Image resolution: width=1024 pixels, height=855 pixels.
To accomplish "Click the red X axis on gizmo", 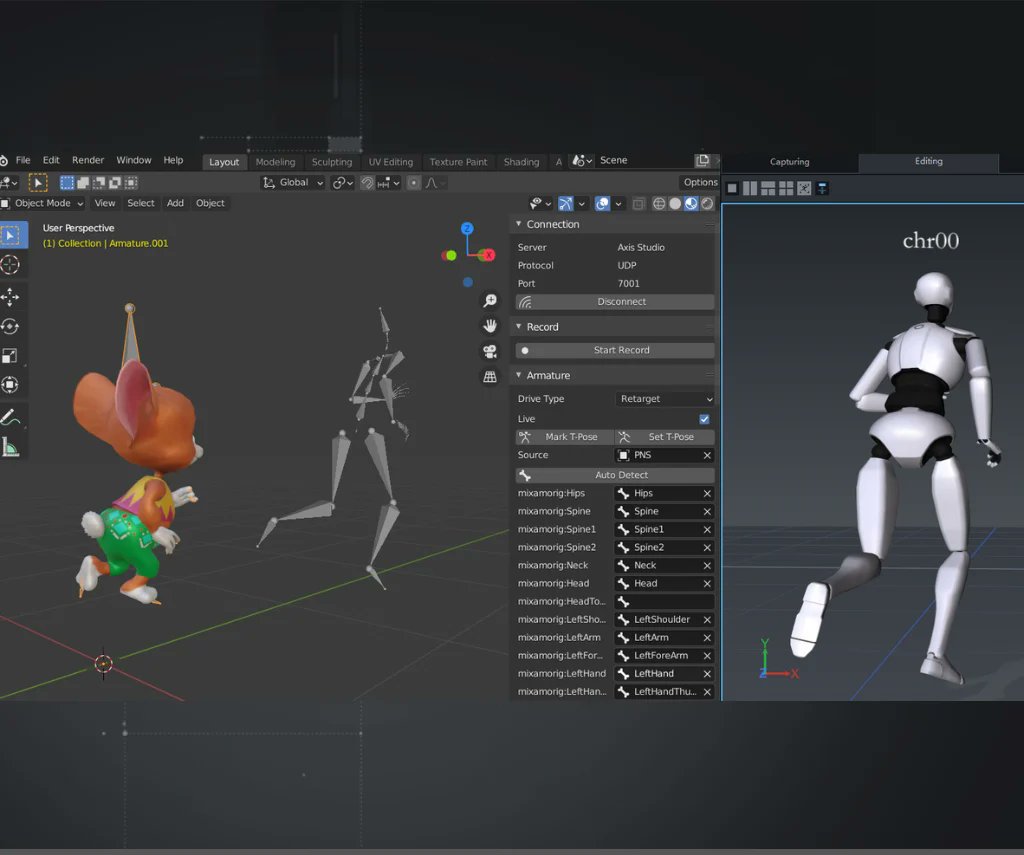I will pos(487,255).
